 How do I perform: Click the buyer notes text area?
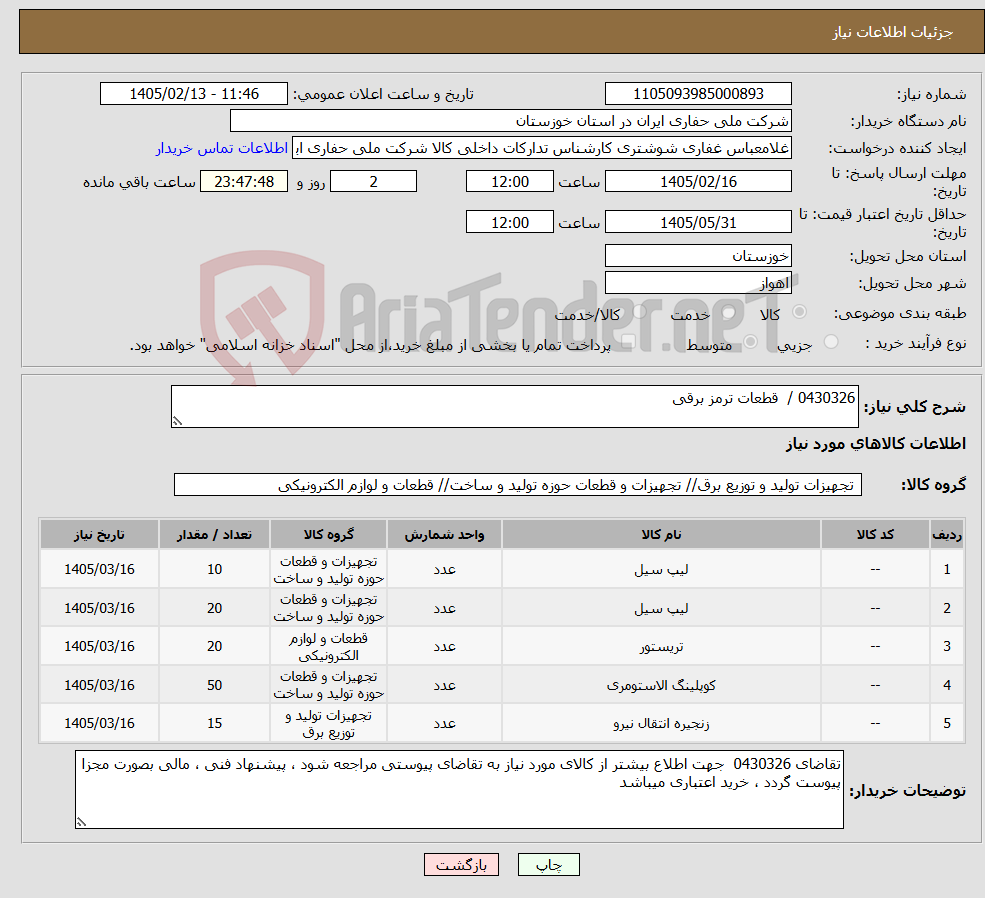[x=459, y=789]
